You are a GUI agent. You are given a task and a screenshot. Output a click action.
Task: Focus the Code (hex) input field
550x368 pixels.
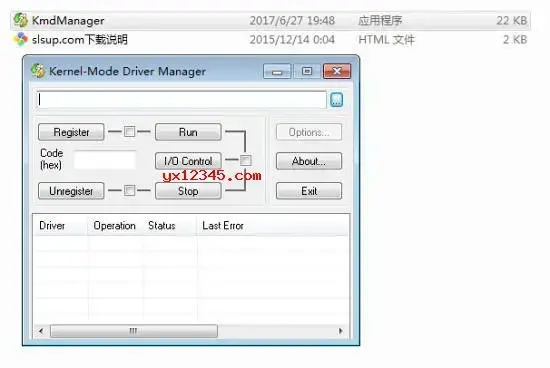pos(105,160)
